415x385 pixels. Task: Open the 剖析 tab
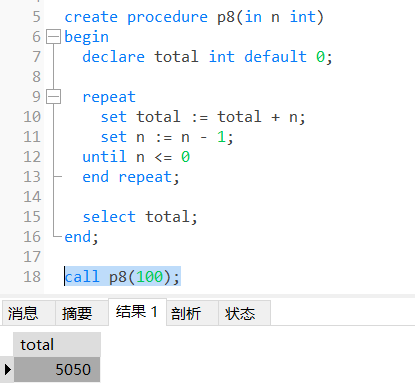[x=192, y=313]
